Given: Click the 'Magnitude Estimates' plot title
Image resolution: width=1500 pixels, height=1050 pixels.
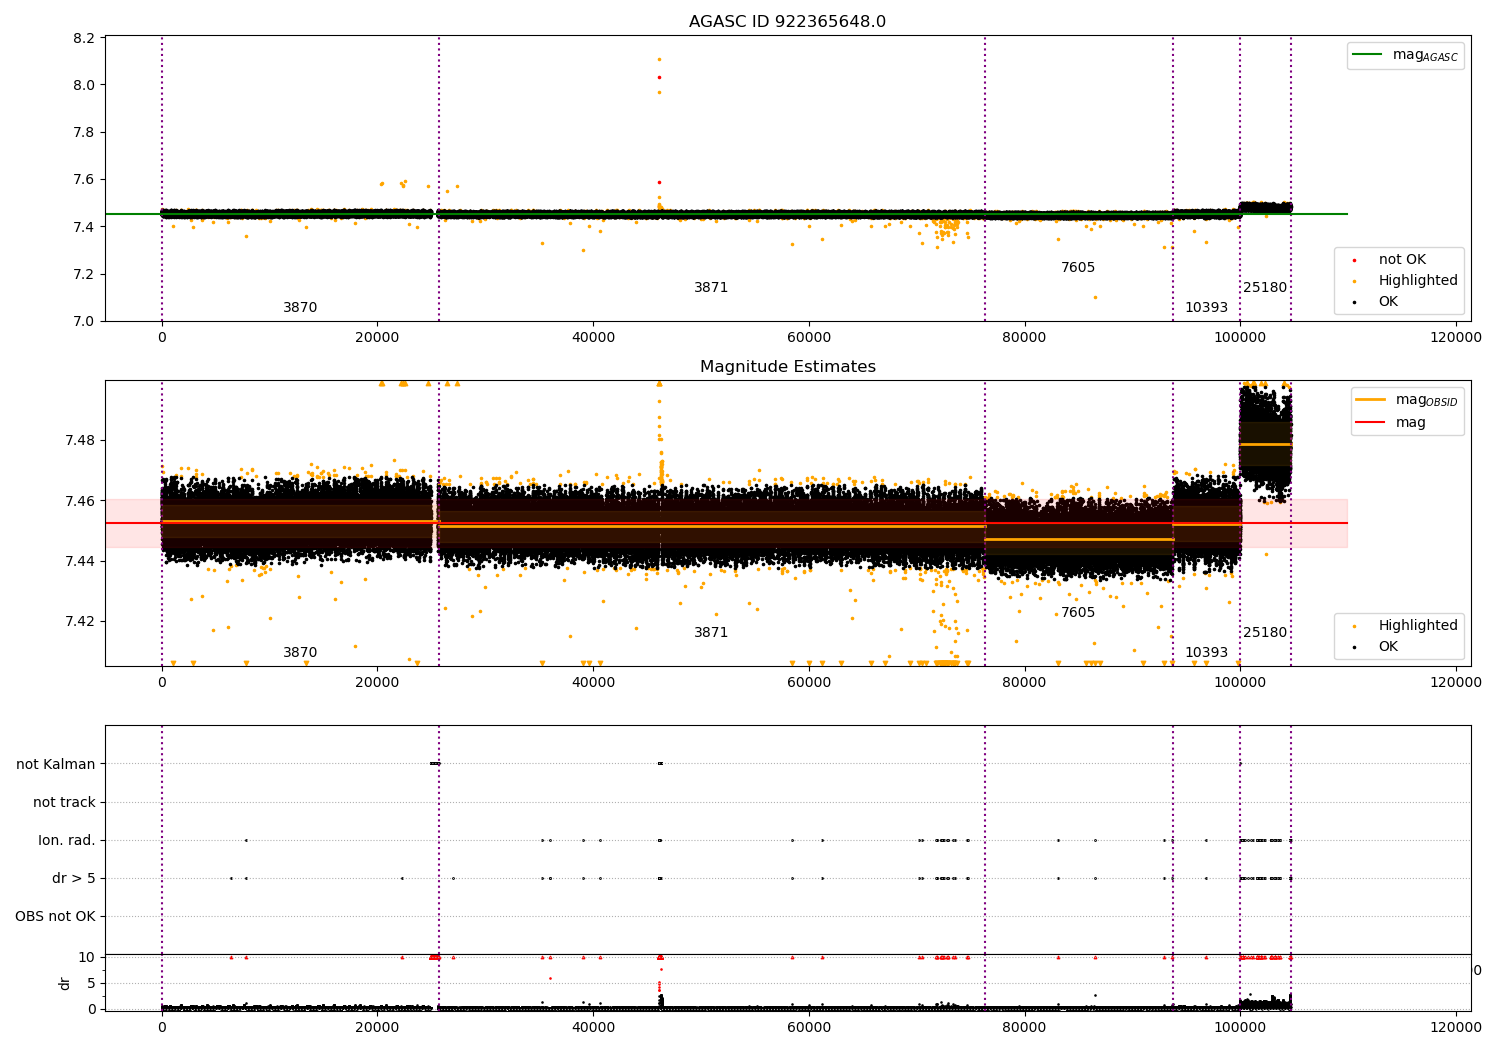Looking at the screenshot, I should click(787, 367).
